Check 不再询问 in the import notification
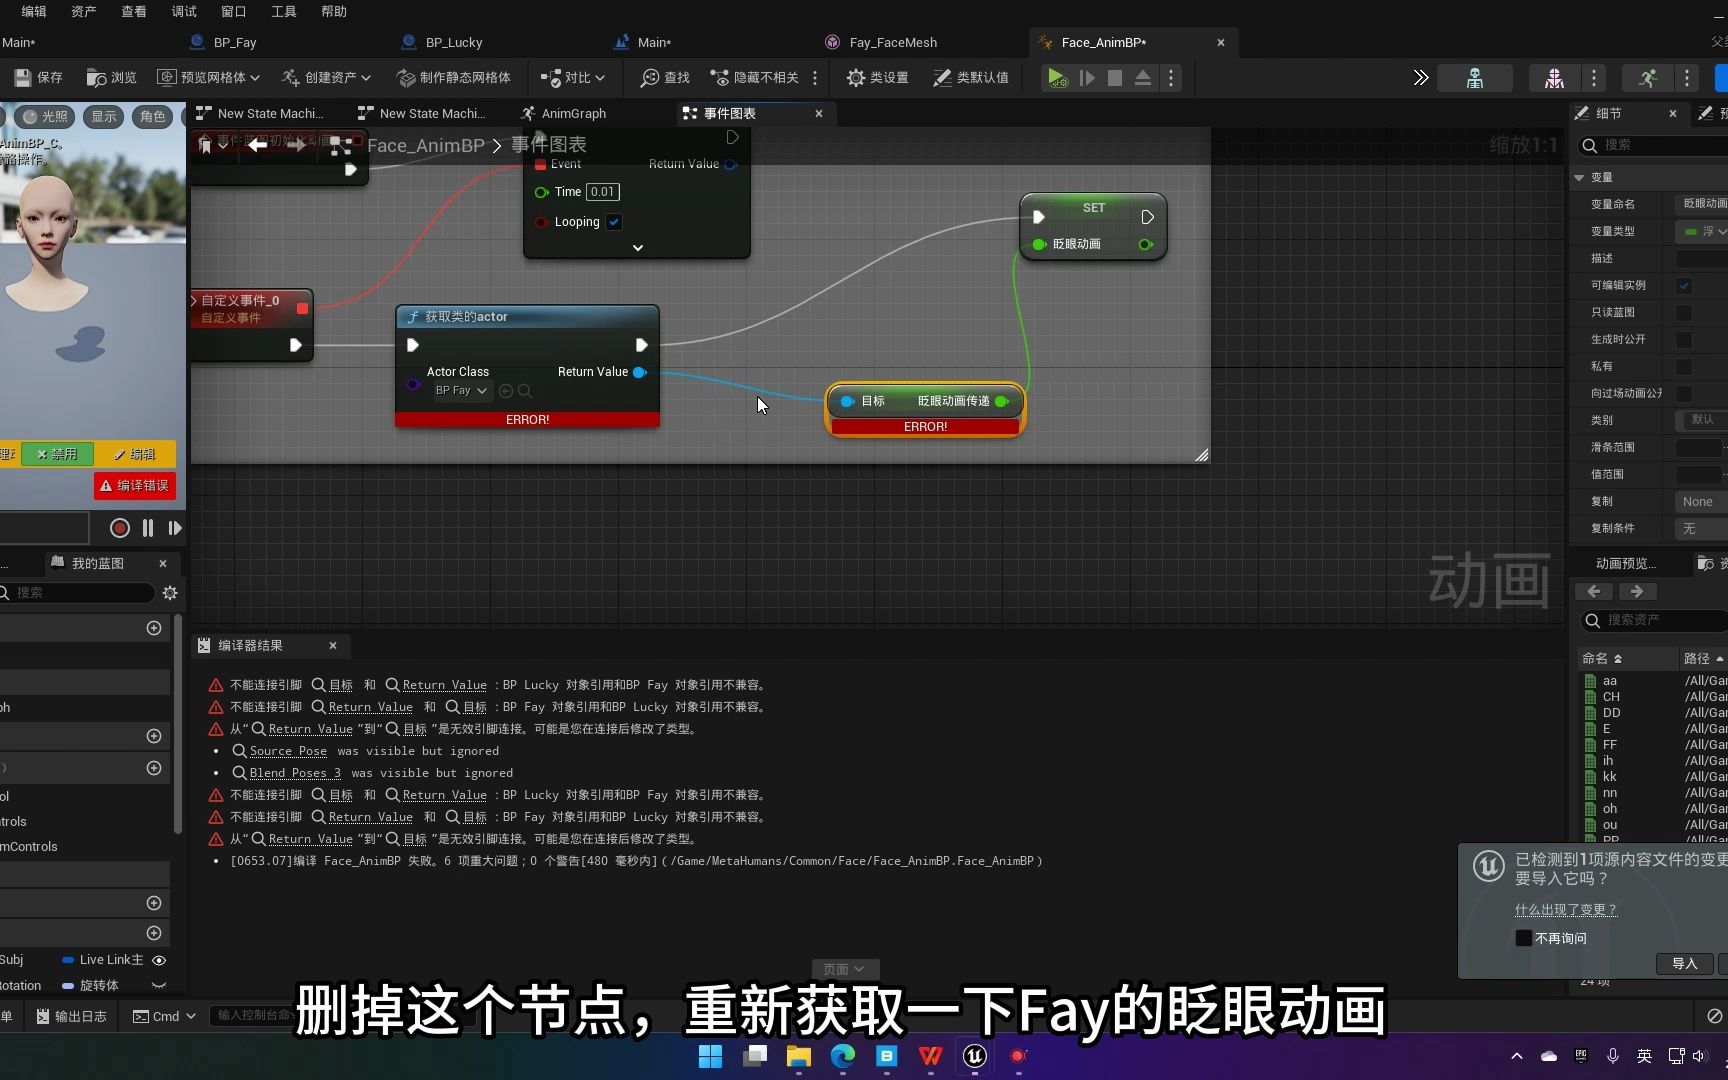 click(x=1524, y=938)
